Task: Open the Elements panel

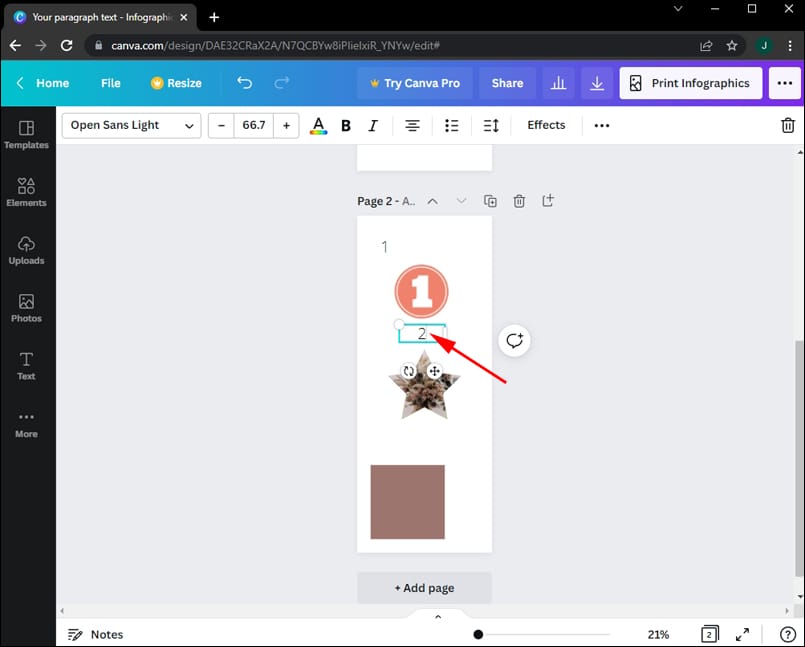Action: pyautogui.click(x=26, y=190)
